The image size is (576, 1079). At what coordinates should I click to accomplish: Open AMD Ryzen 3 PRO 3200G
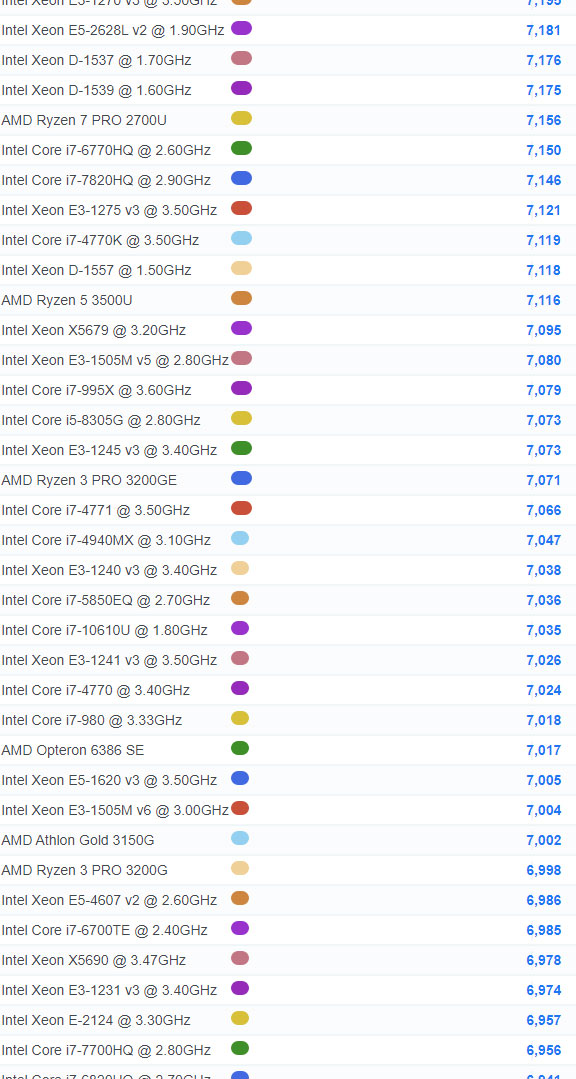tap(85, 870)
